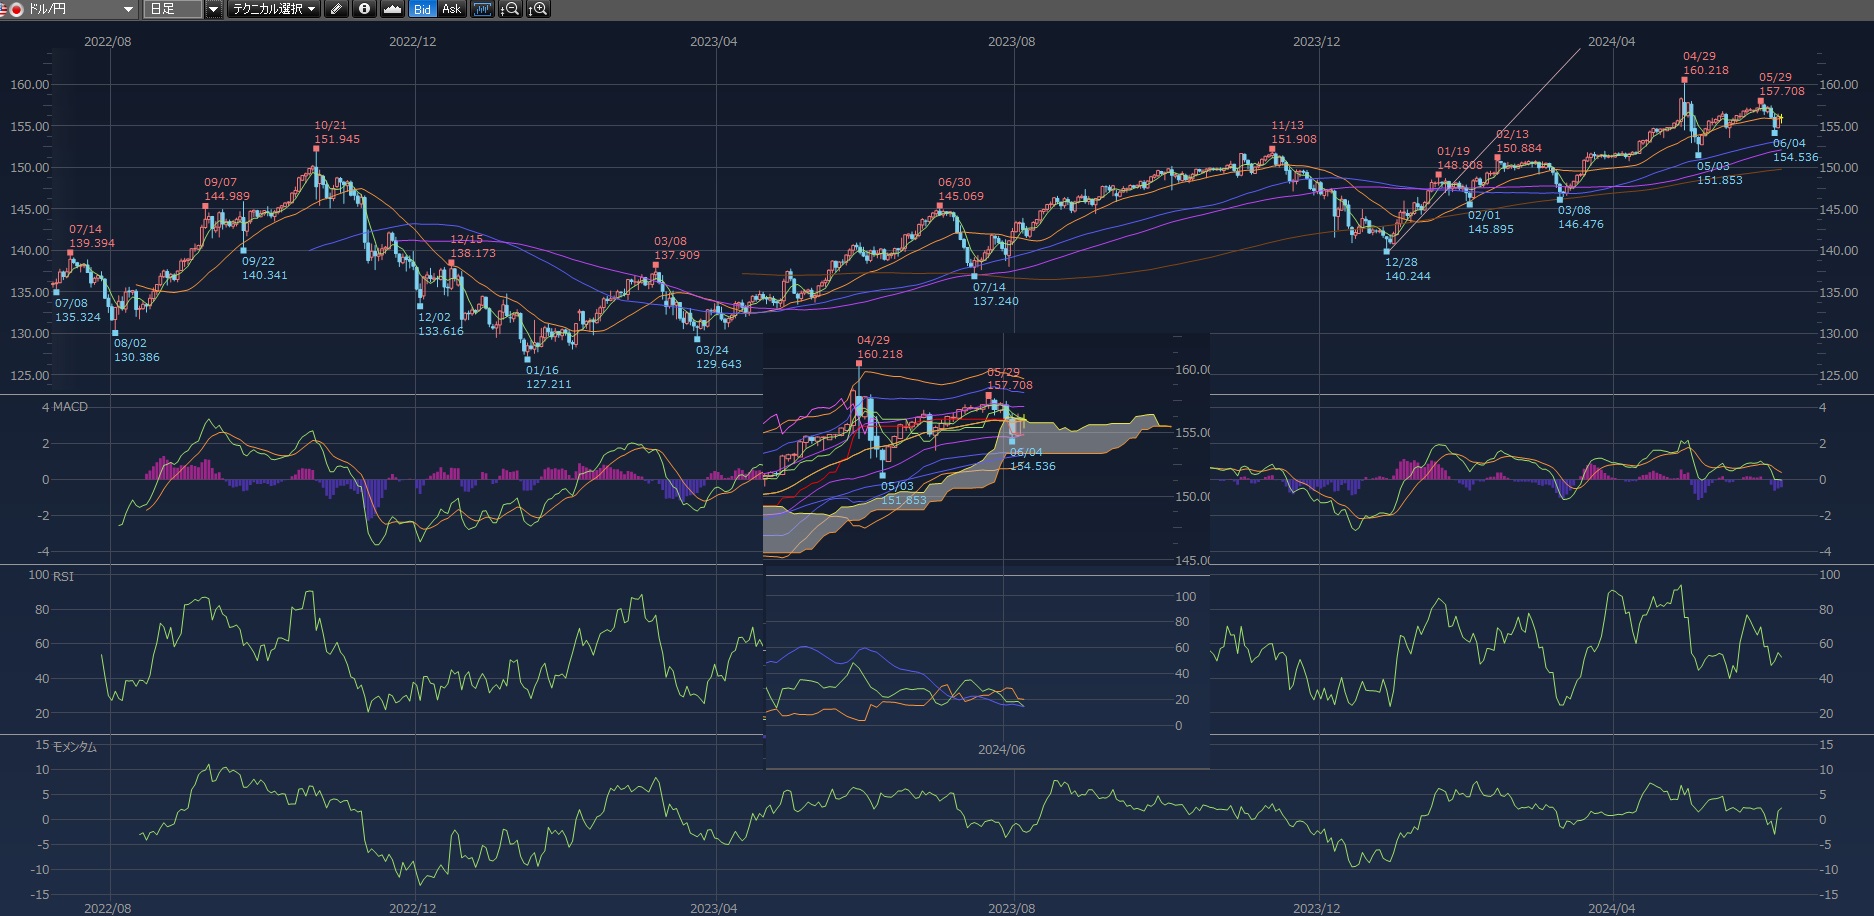Viewport: 1874px width, 916px height.
Task: Open the ドル/円 currency pair dropdown
Action: tap(127, 9)
